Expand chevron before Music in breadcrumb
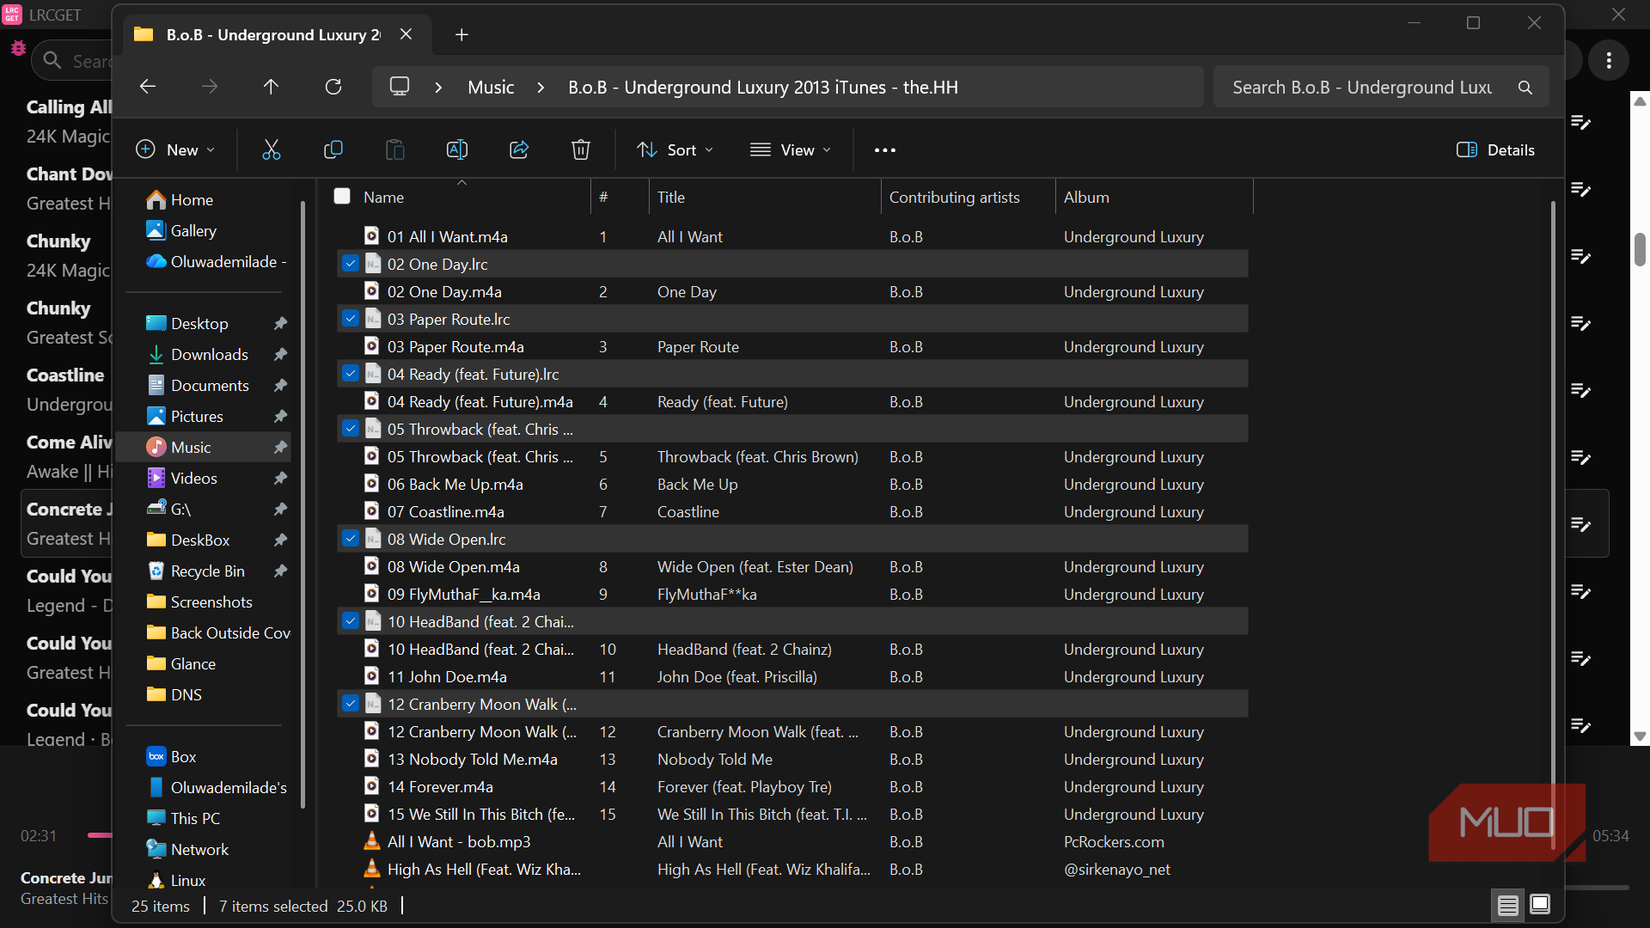The width and height of the screenshot is (1650, 928). (x=438, y=88)
